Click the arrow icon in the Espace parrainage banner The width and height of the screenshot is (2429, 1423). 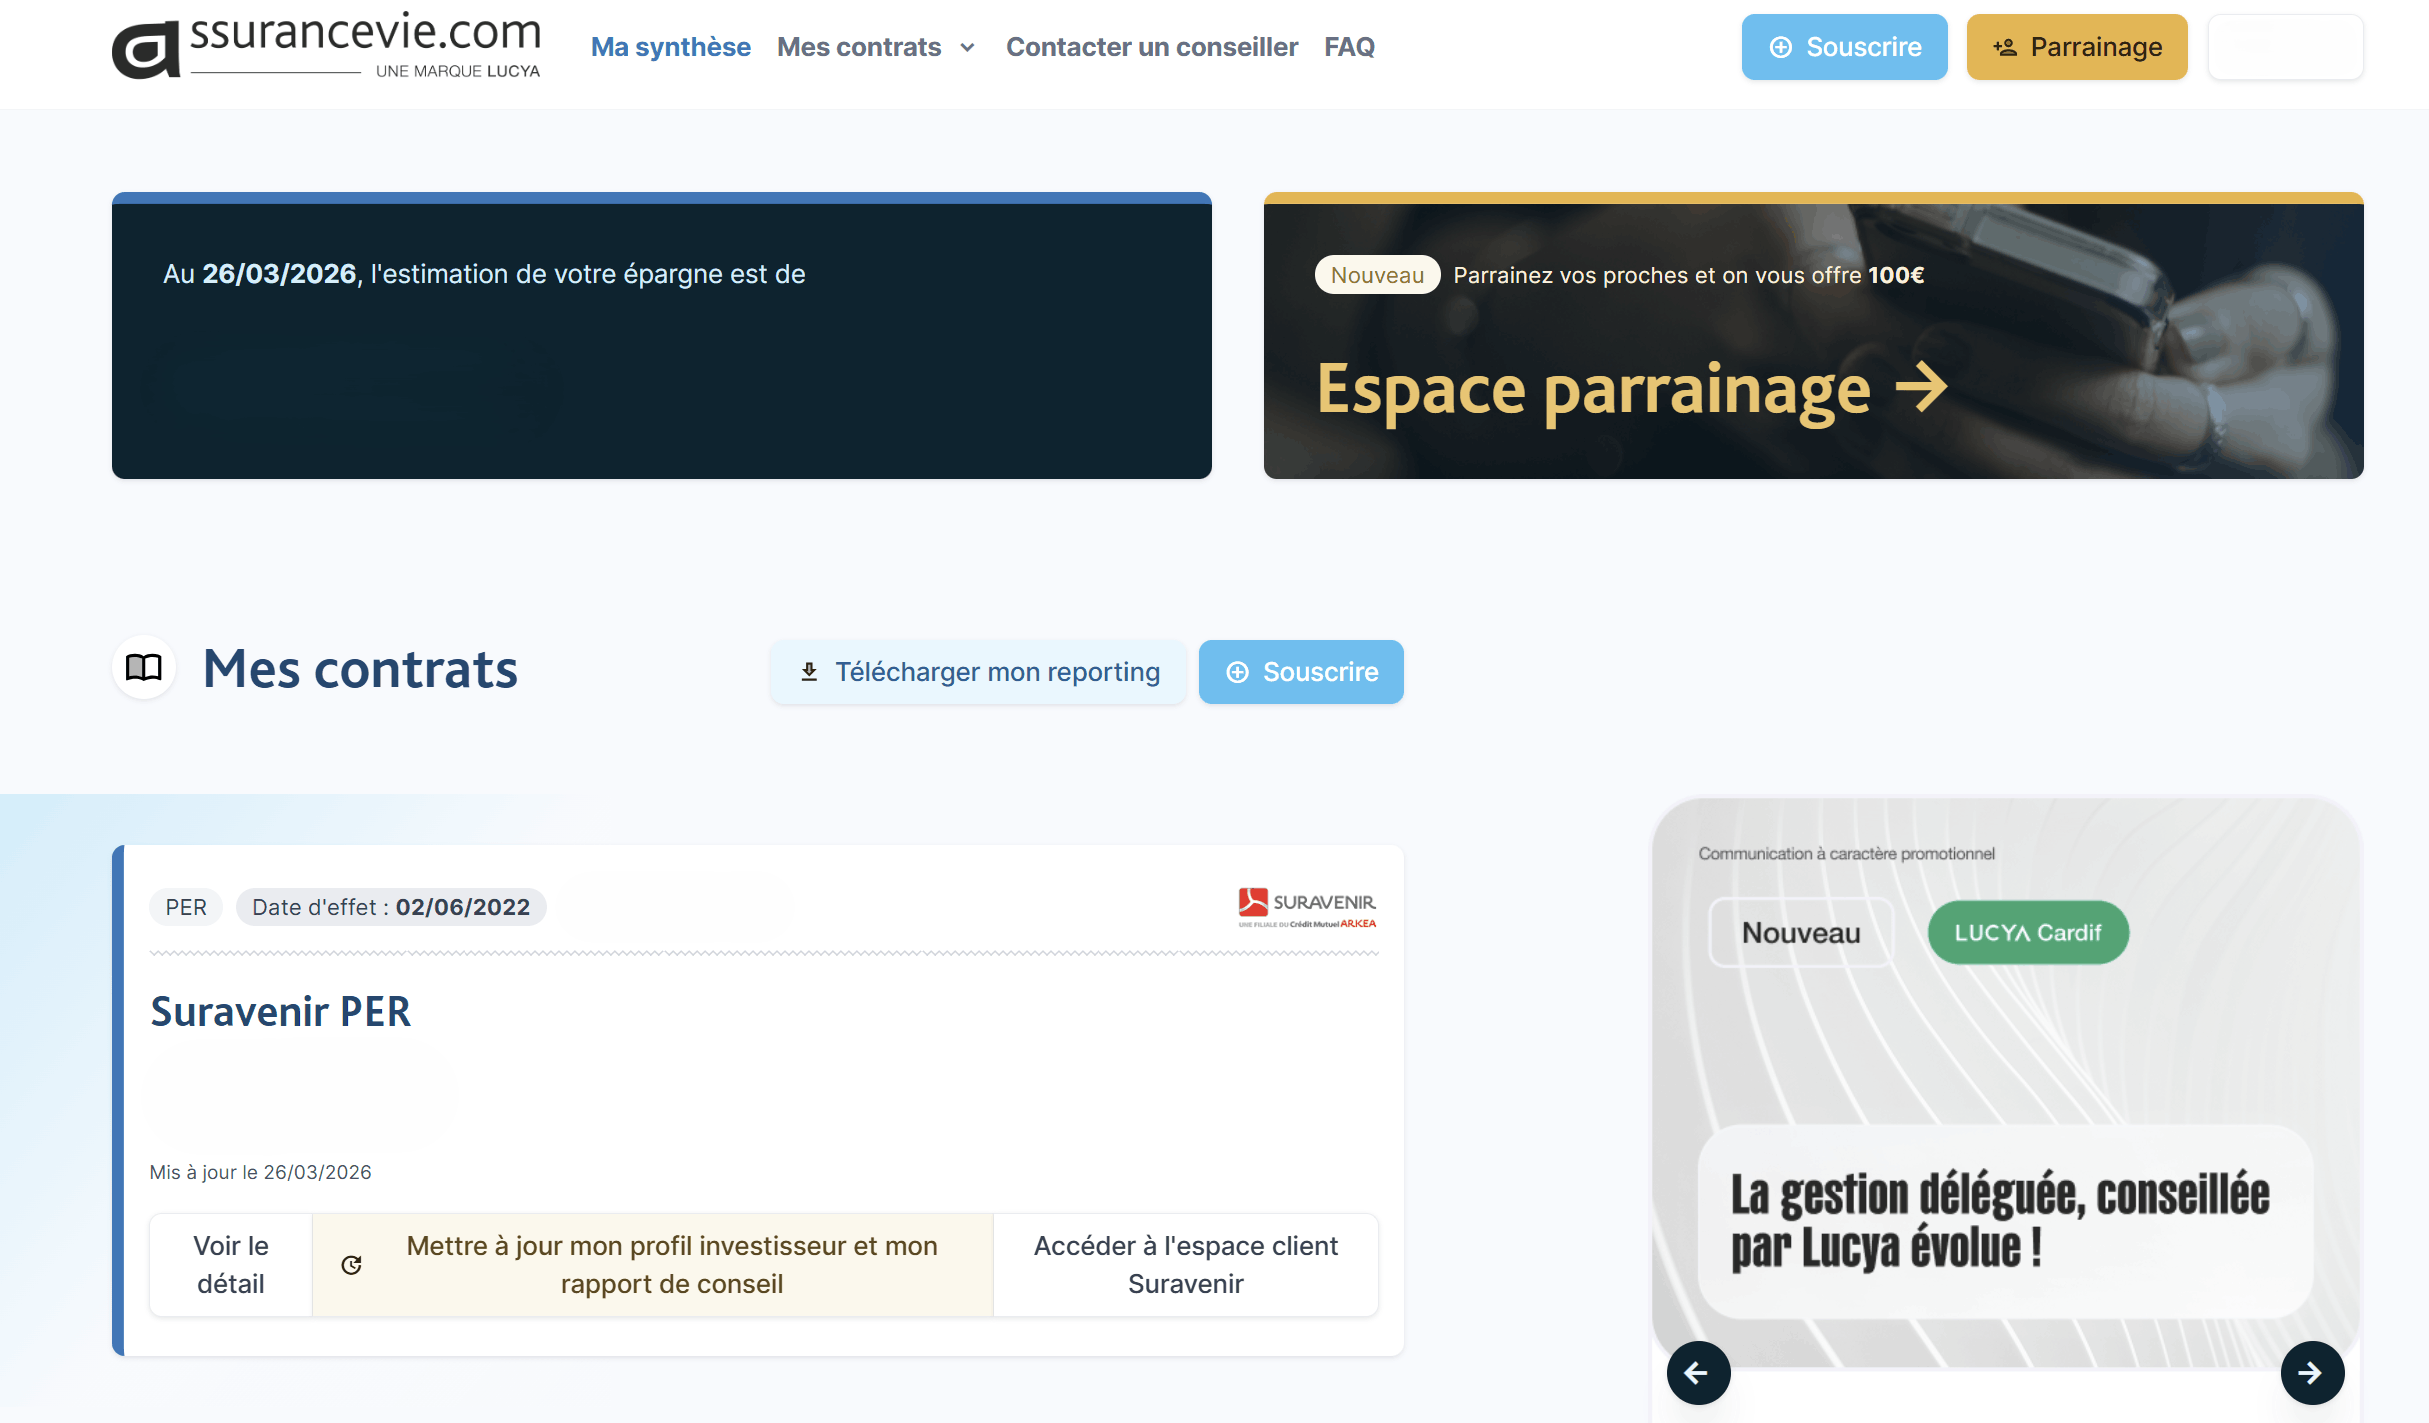pos(1923,389)
